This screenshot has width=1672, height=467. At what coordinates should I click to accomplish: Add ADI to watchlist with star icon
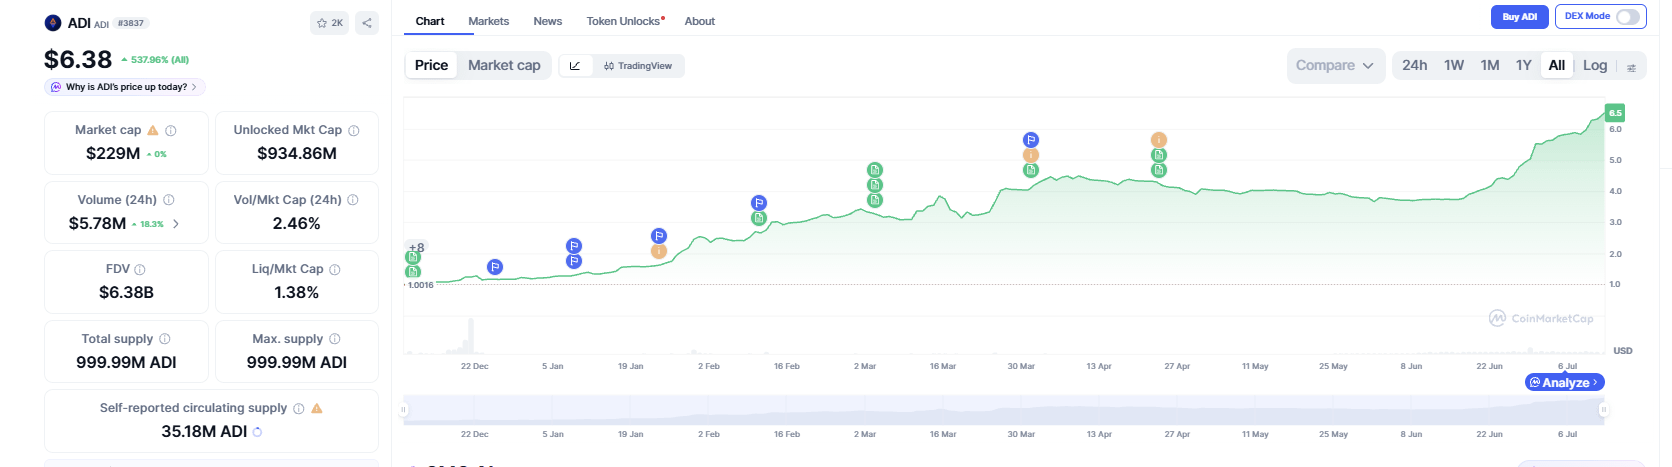(329, 23)
